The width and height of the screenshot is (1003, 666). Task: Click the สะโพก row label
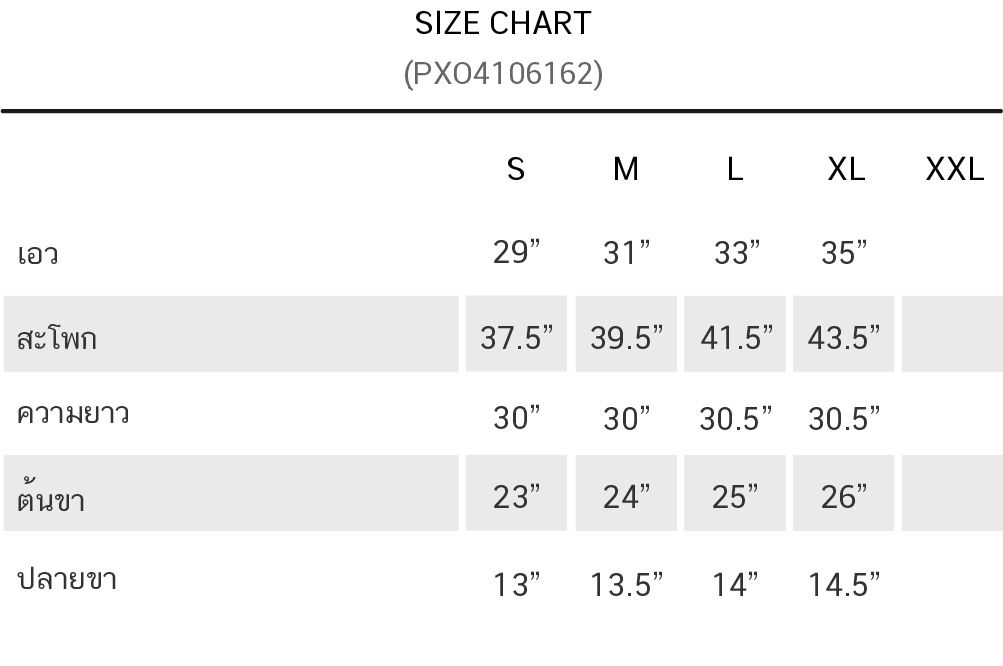click(x=57, y=337)
